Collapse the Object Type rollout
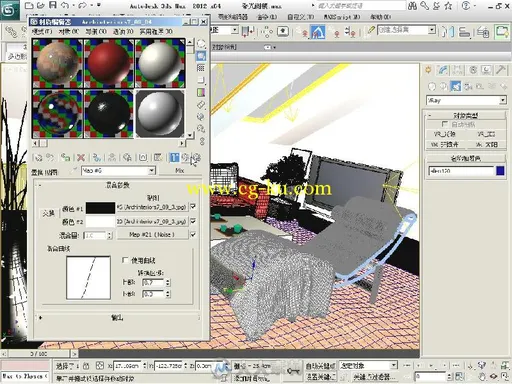 tap(466, 115)
